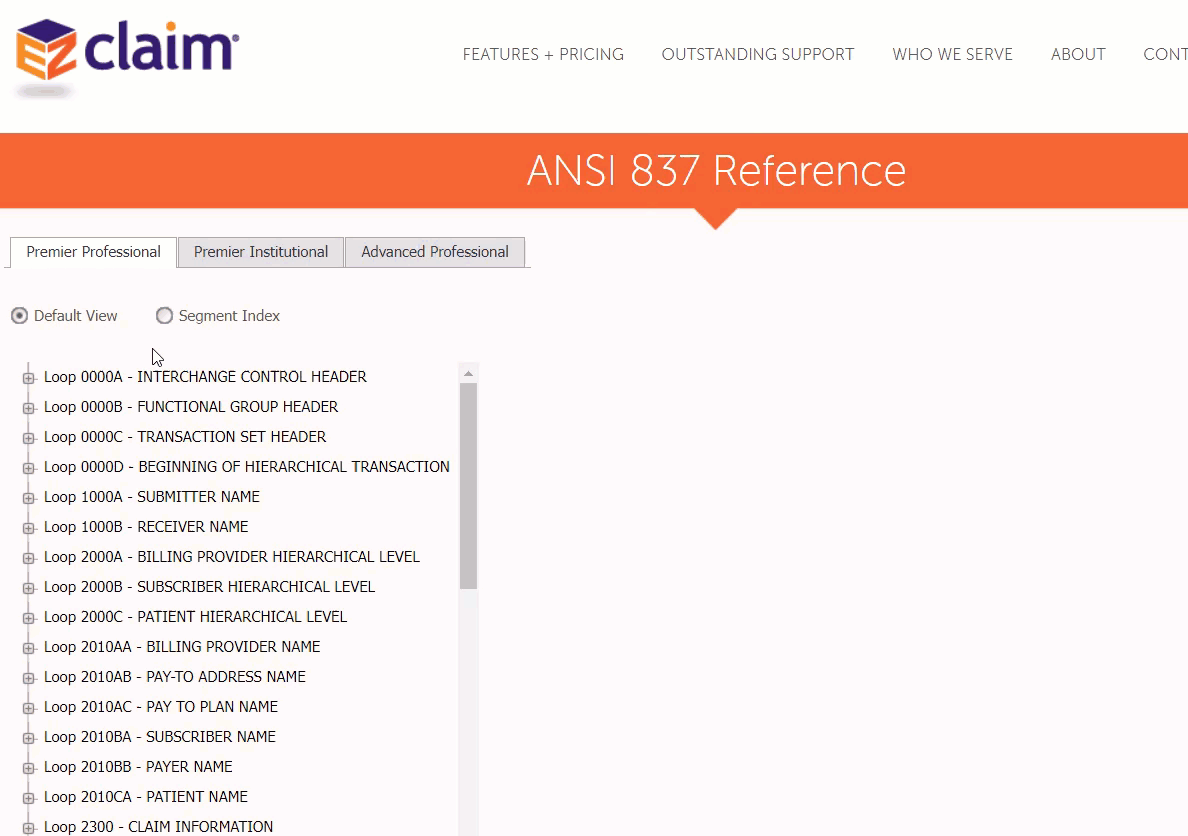Open the Outstanding Support menu

point(758,55)
